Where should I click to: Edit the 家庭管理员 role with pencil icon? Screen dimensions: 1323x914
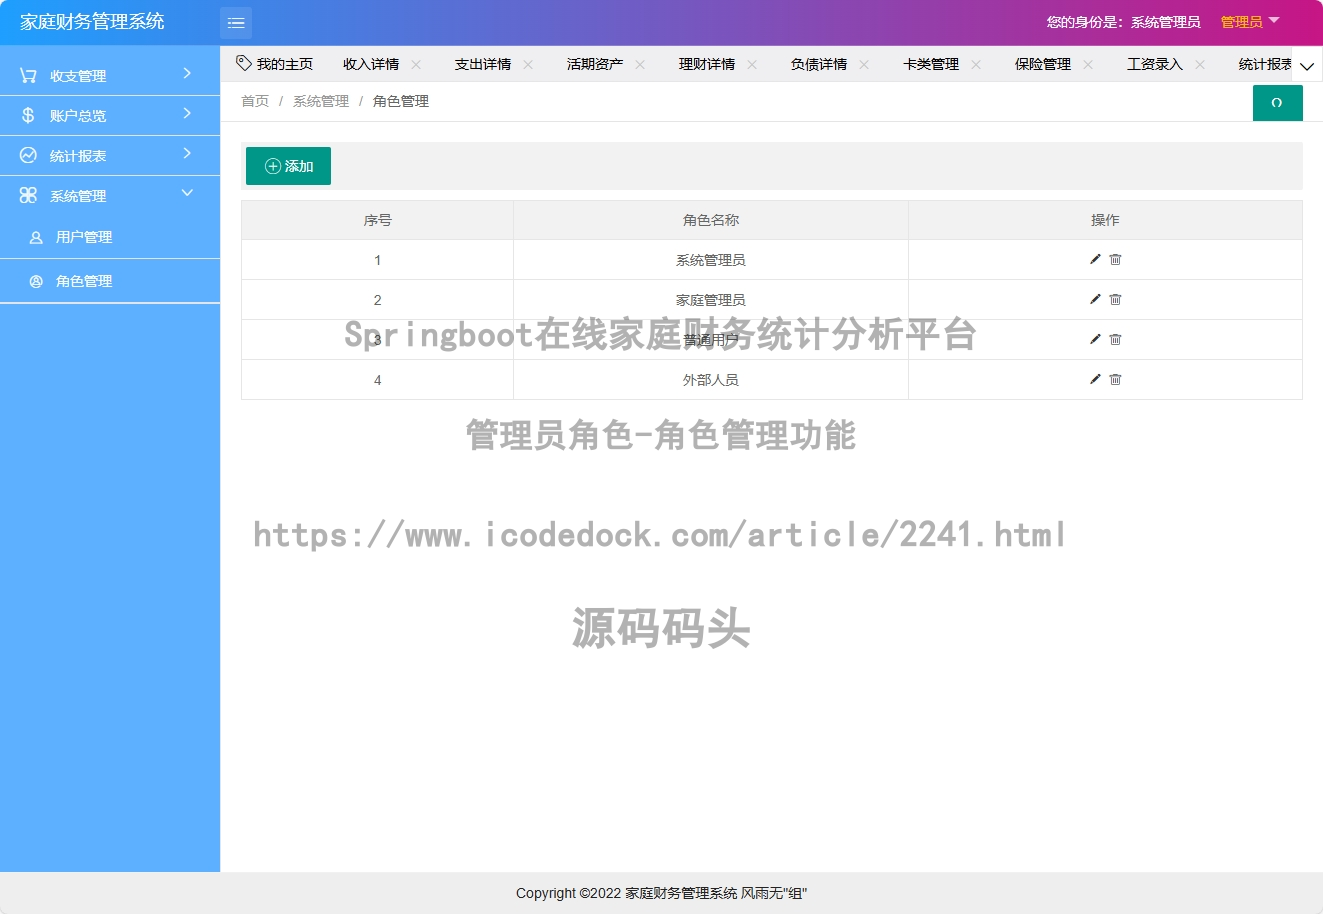1095,299
